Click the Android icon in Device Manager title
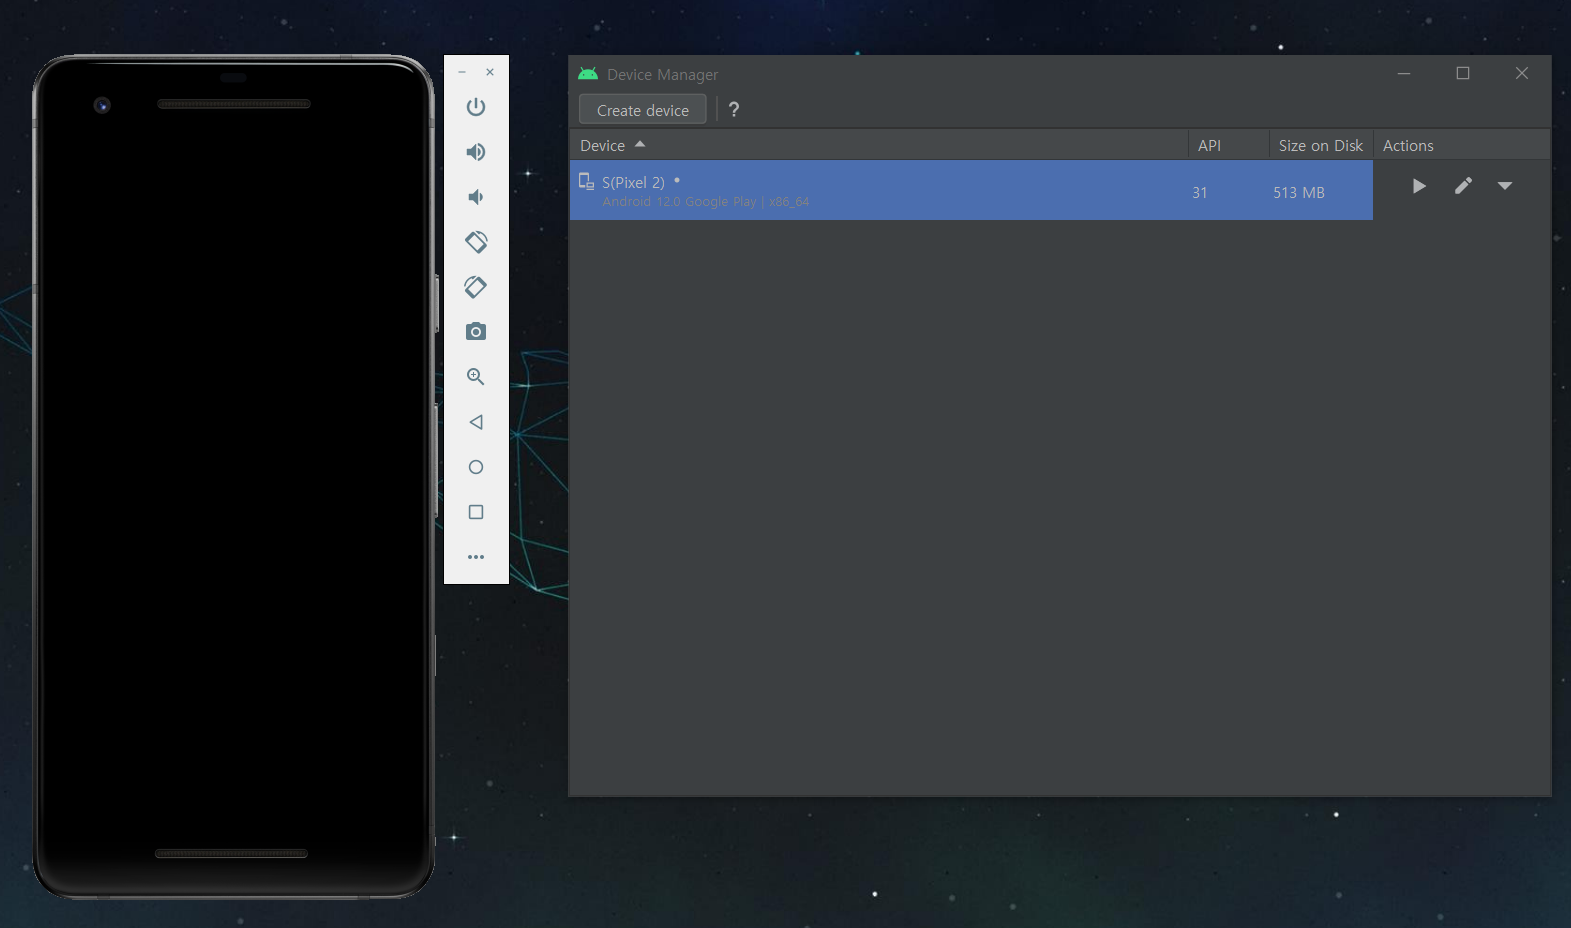This screenshot has height=928, width=1571. coord(588,74)
